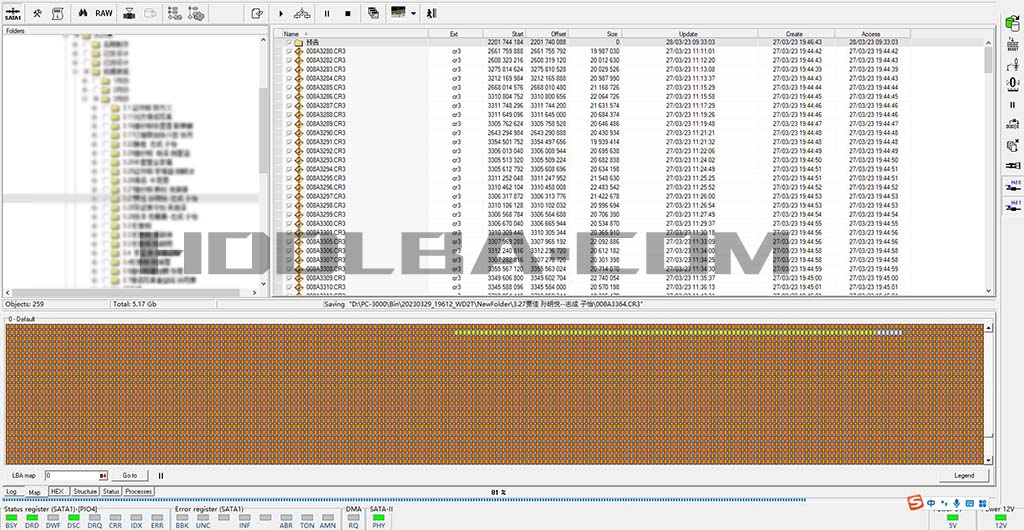The width and height of the screenshot is (1024, 530).
Task: Toggle checkbox for 008A3280.CR3
Action: coord(289,51)
